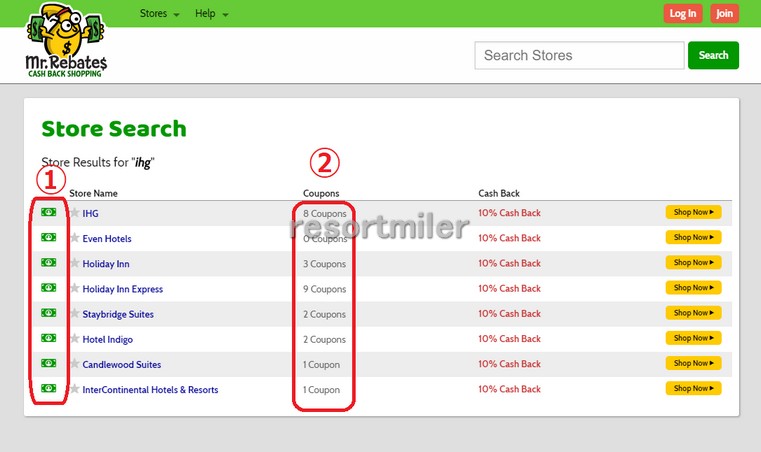Toggle the favorite star for Even Hotels
The height and width of the screenshot is (452, 761).
click(x=74, y=238)
